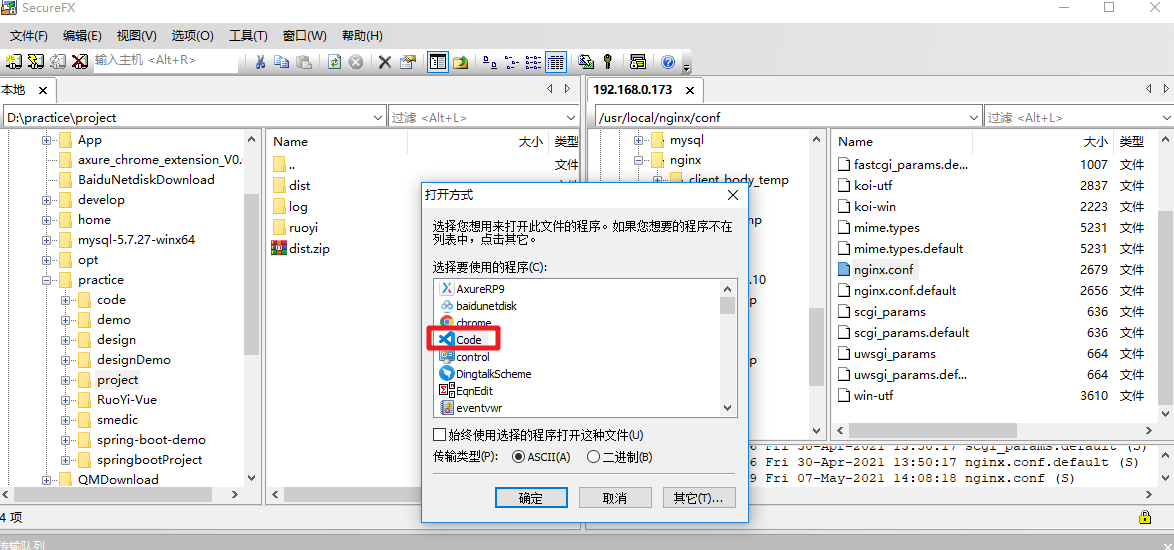Select list view mode icon
The height and width of the screenshot is (550, 1174).
click(x=533, y=62)
